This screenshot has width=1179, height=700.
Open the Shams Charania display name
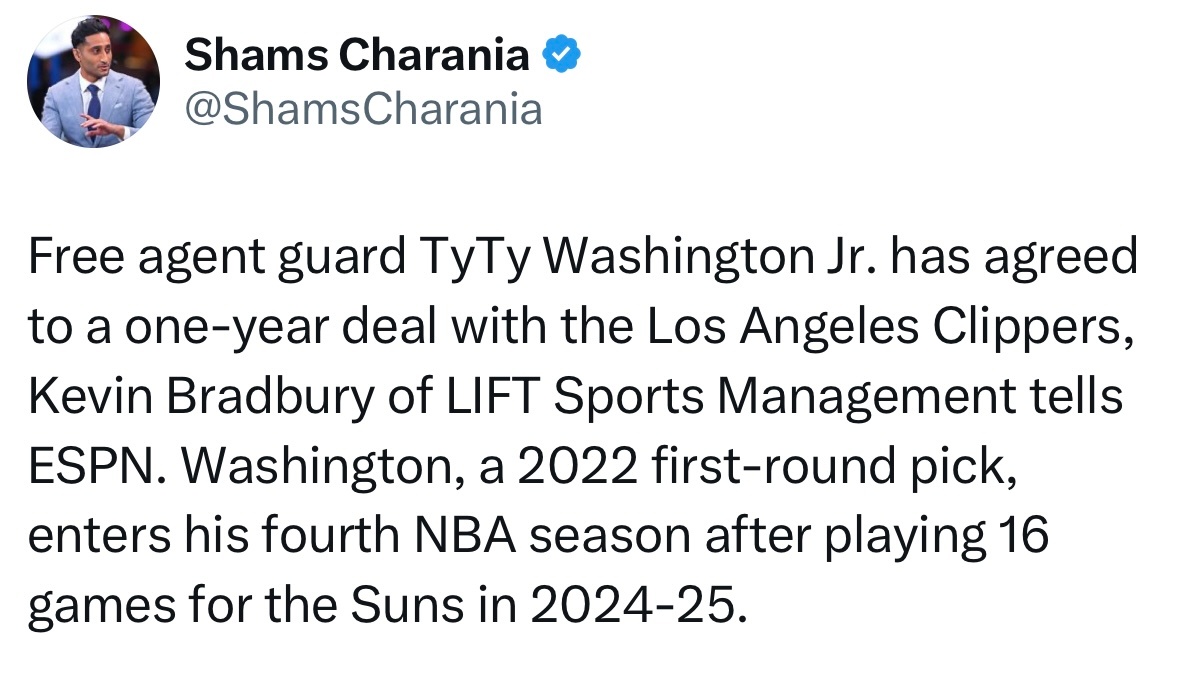(x=356, y=55)
